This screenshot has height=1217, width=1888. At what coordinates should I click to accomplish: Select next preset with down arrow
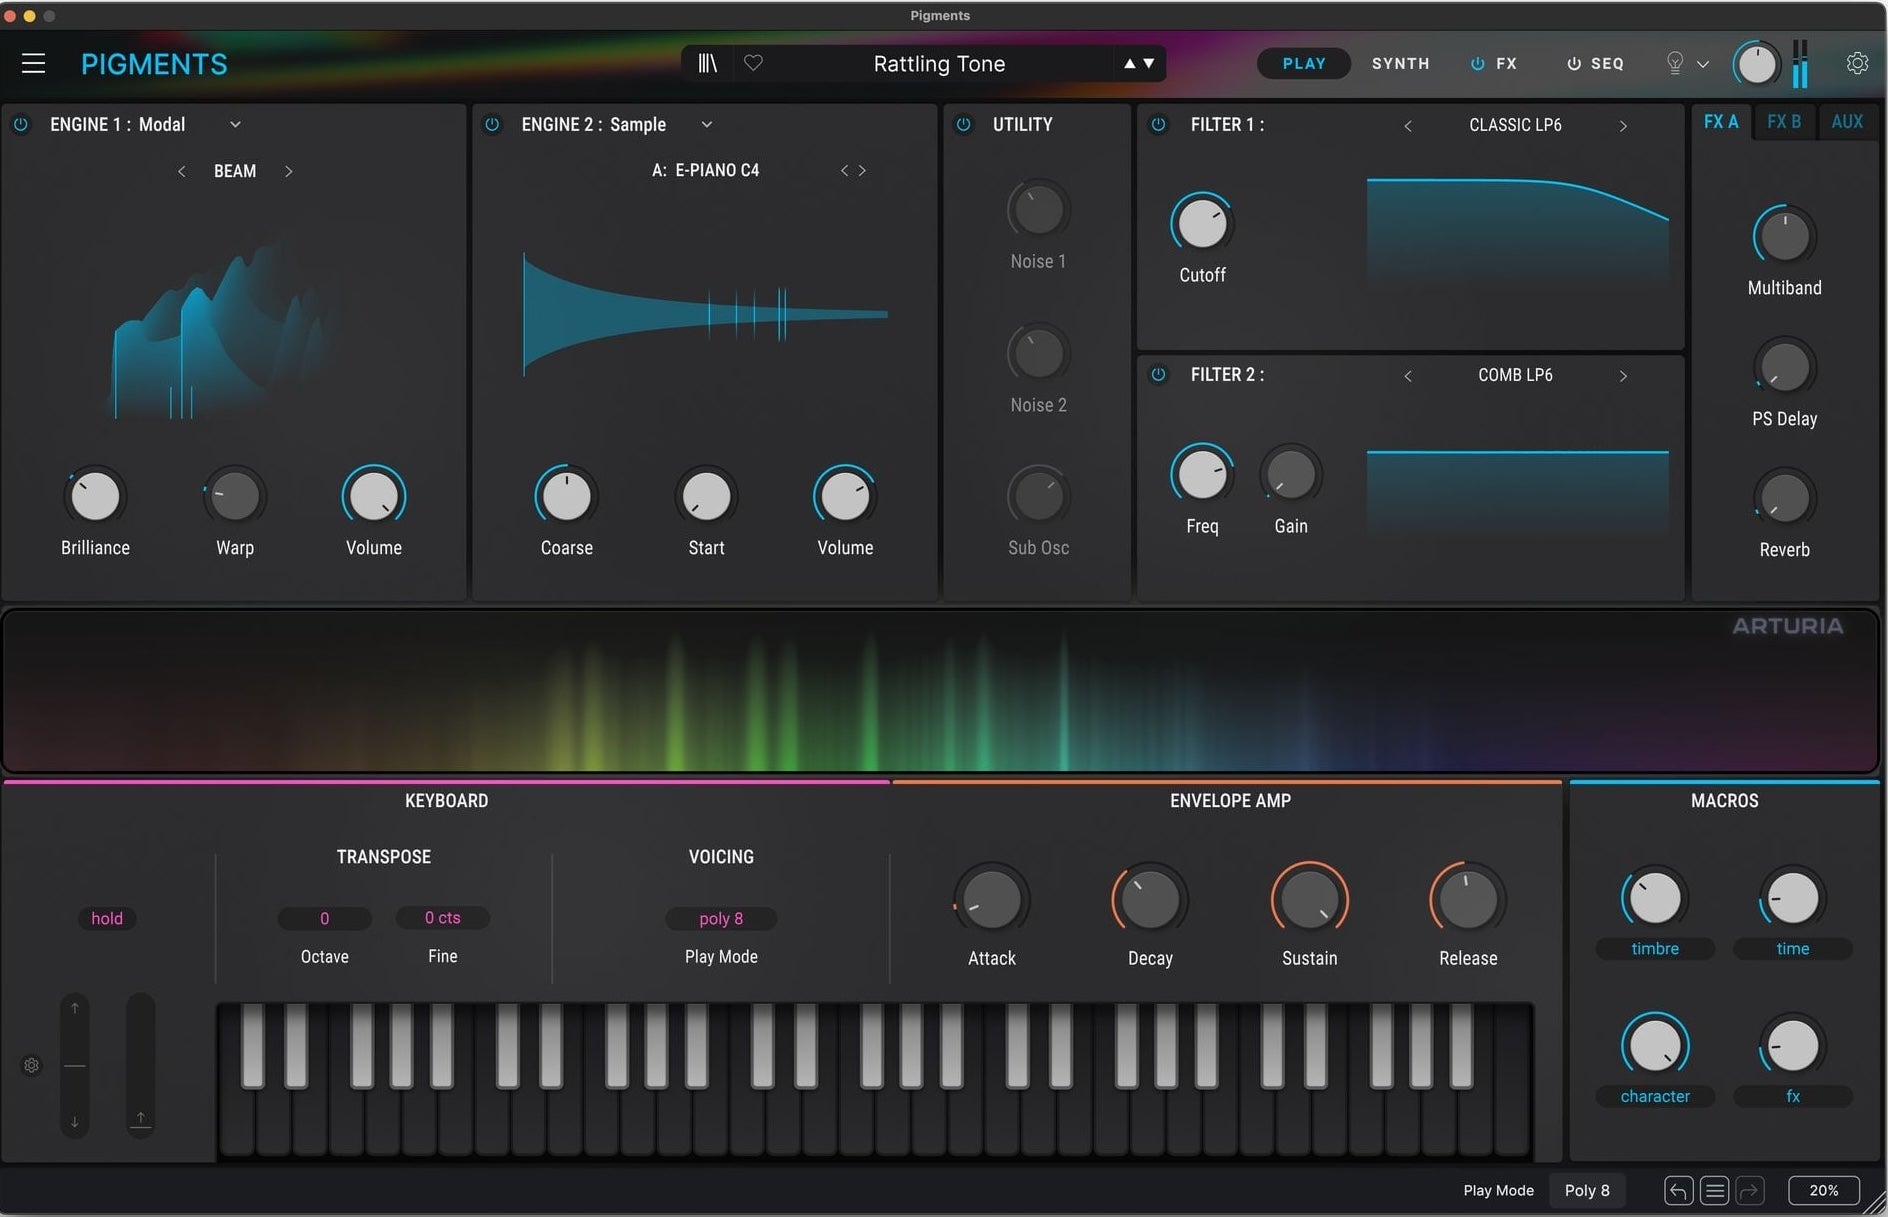pos(1149,63)
